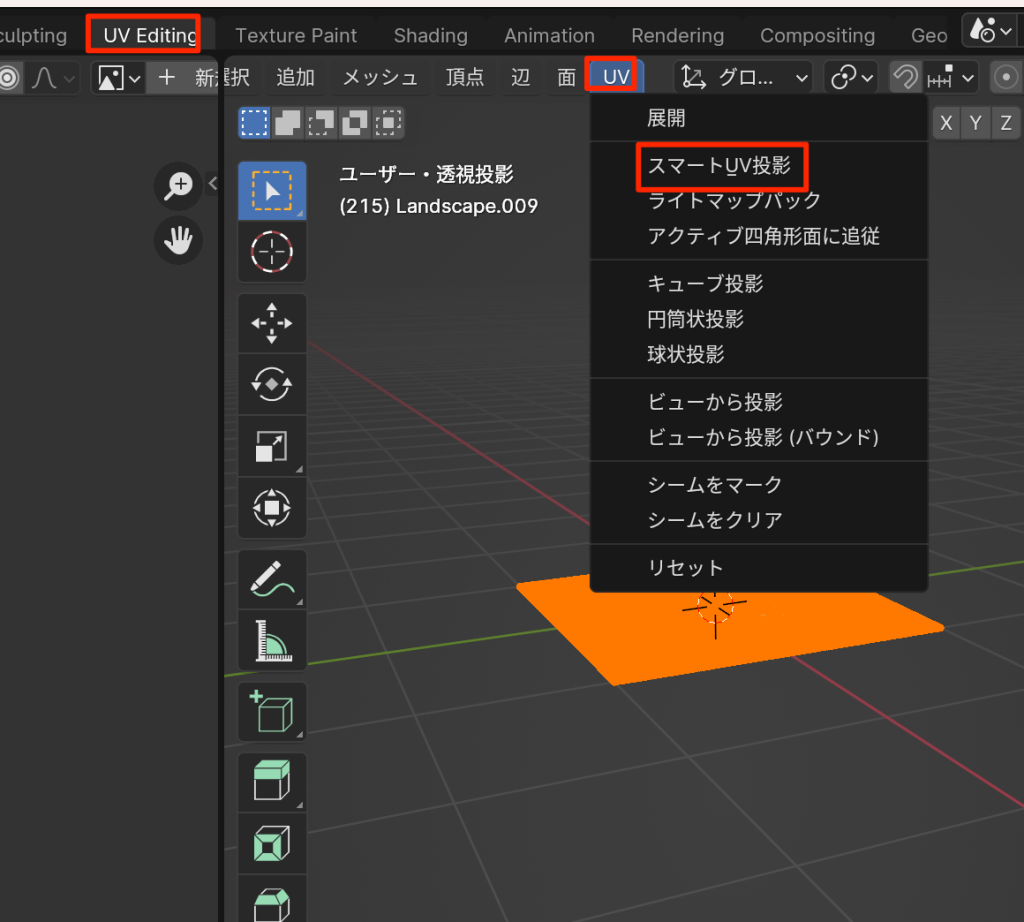Viewport: 1024px width, 922px height.
Task: Click the zoom magnifier icon
Action: coord(179,184)
